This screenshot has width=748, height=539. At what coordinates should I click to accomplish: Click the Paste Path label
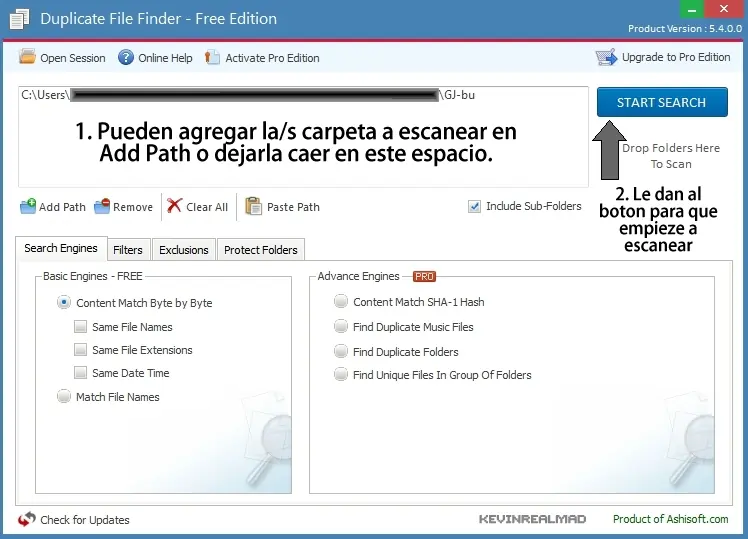293,207
